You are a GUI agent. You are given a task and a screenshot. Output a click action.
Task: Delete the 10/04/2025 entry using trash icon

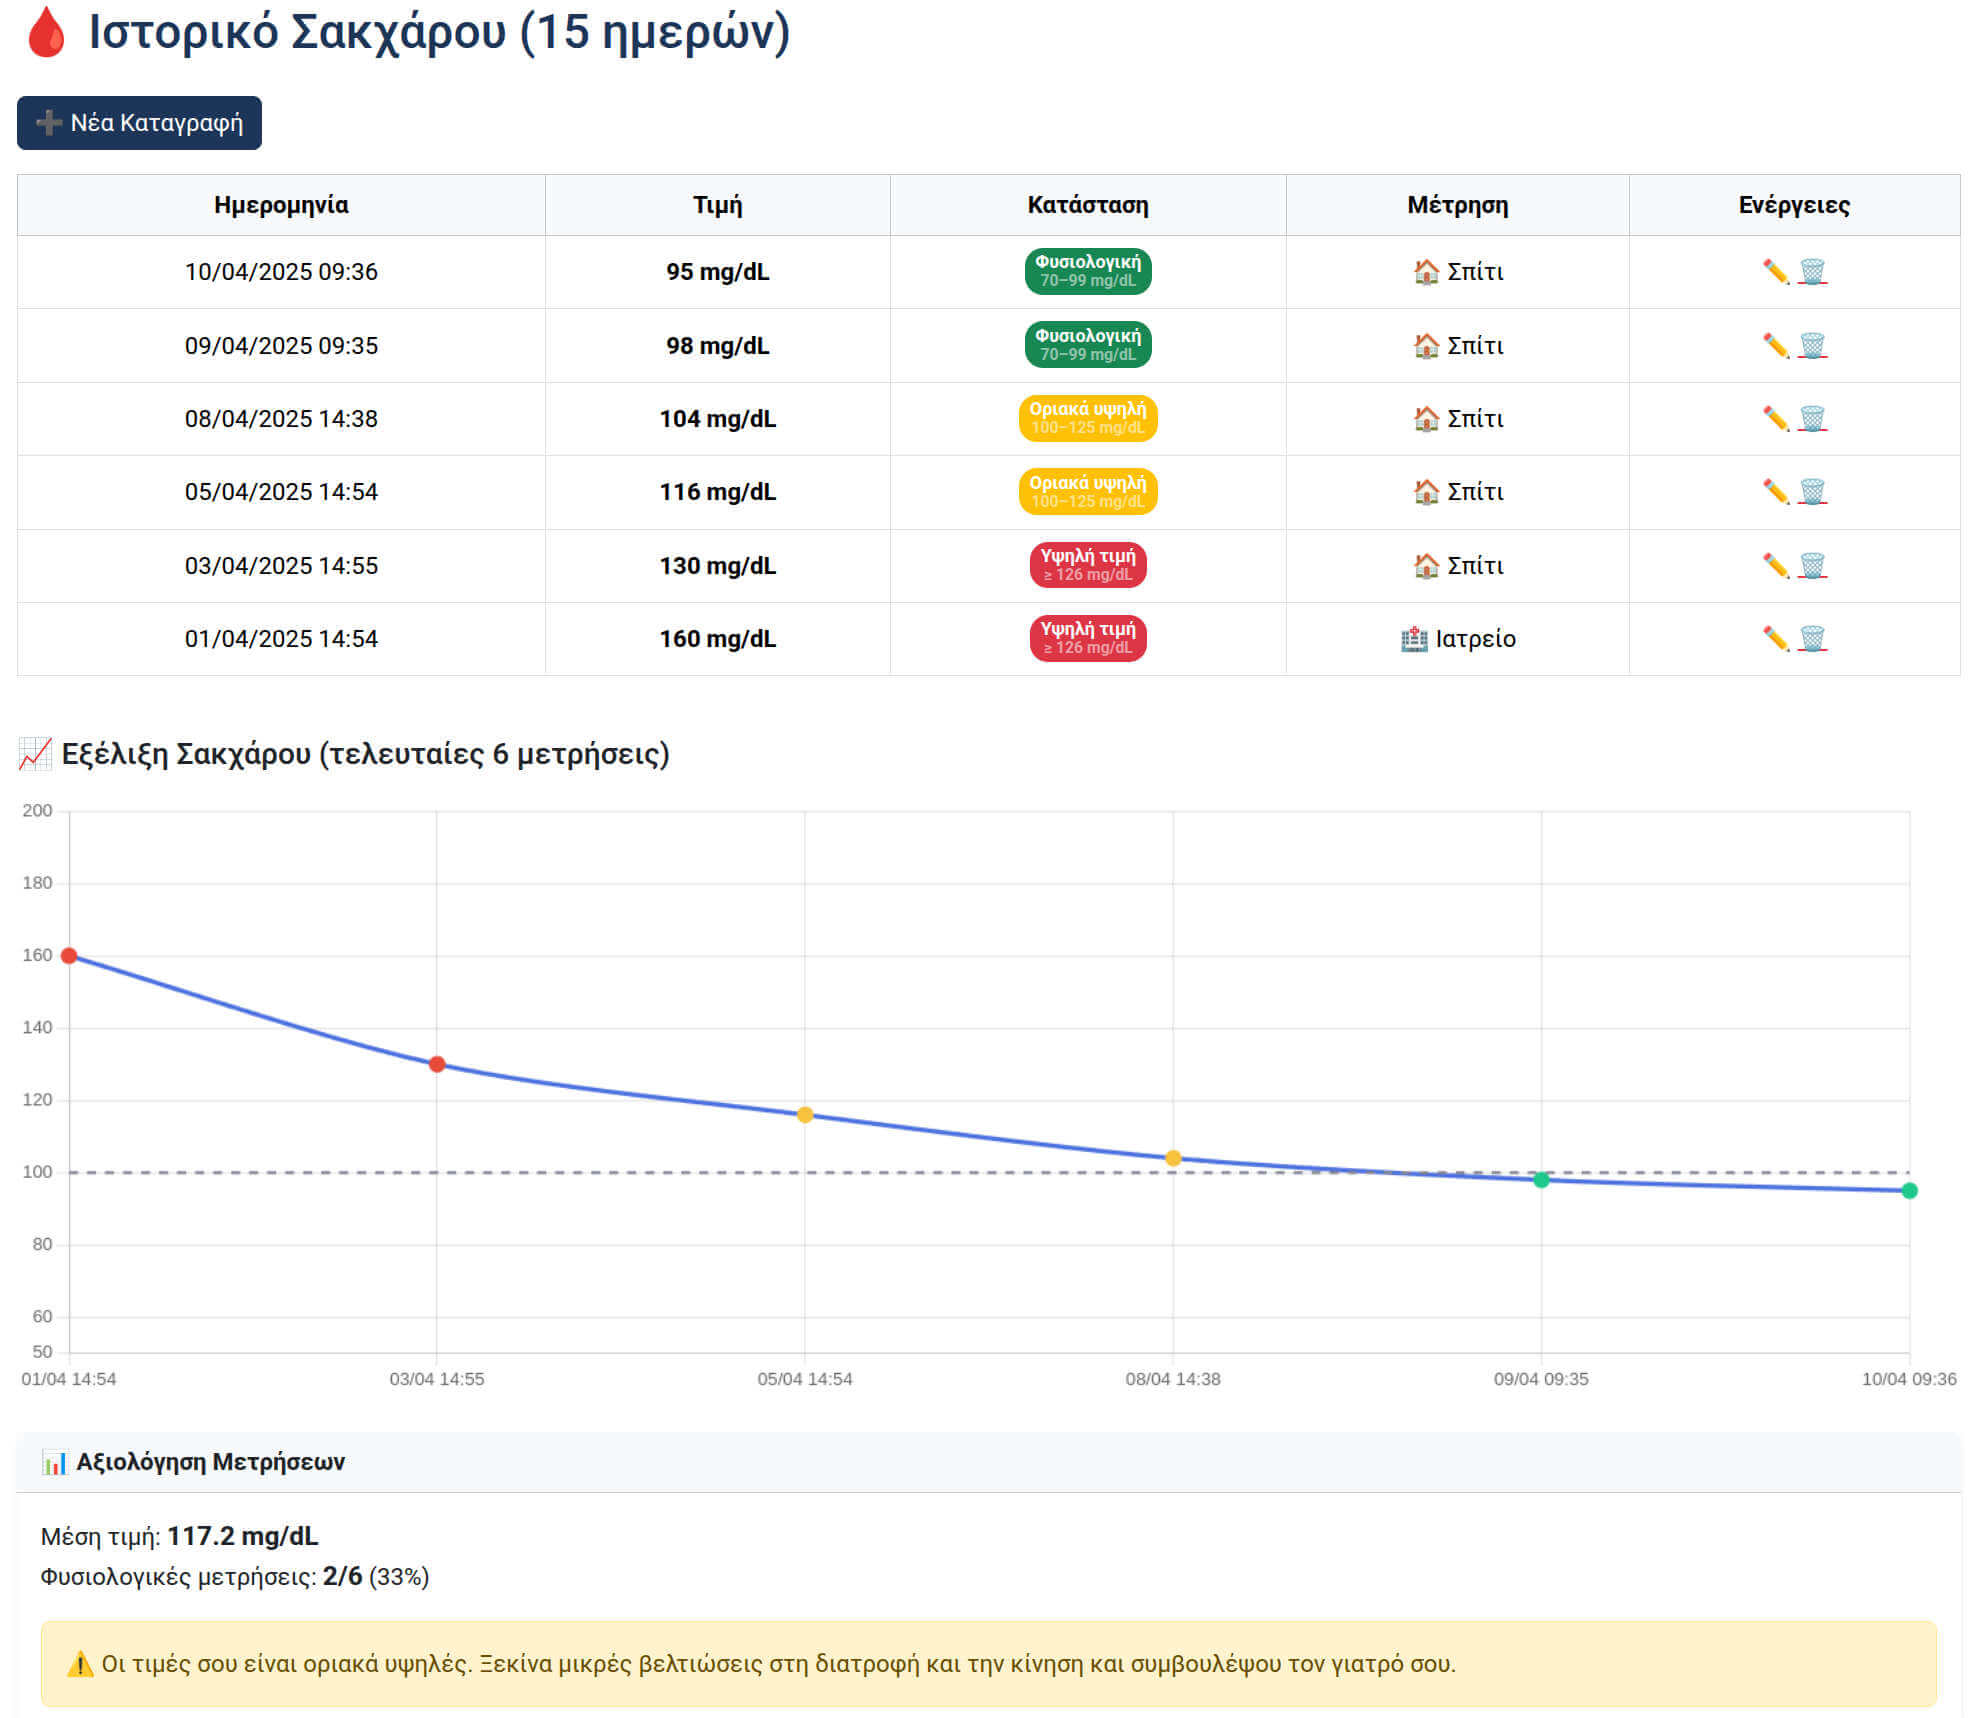tap(1812, 272)
